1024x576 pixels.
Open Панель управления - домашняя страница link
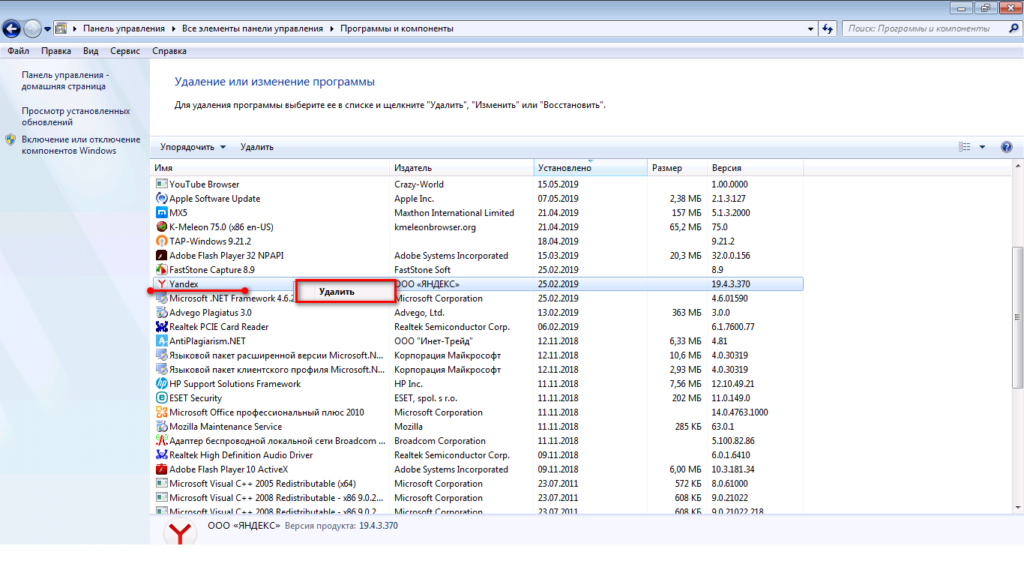pyautogui.click(x=65, y=80)
